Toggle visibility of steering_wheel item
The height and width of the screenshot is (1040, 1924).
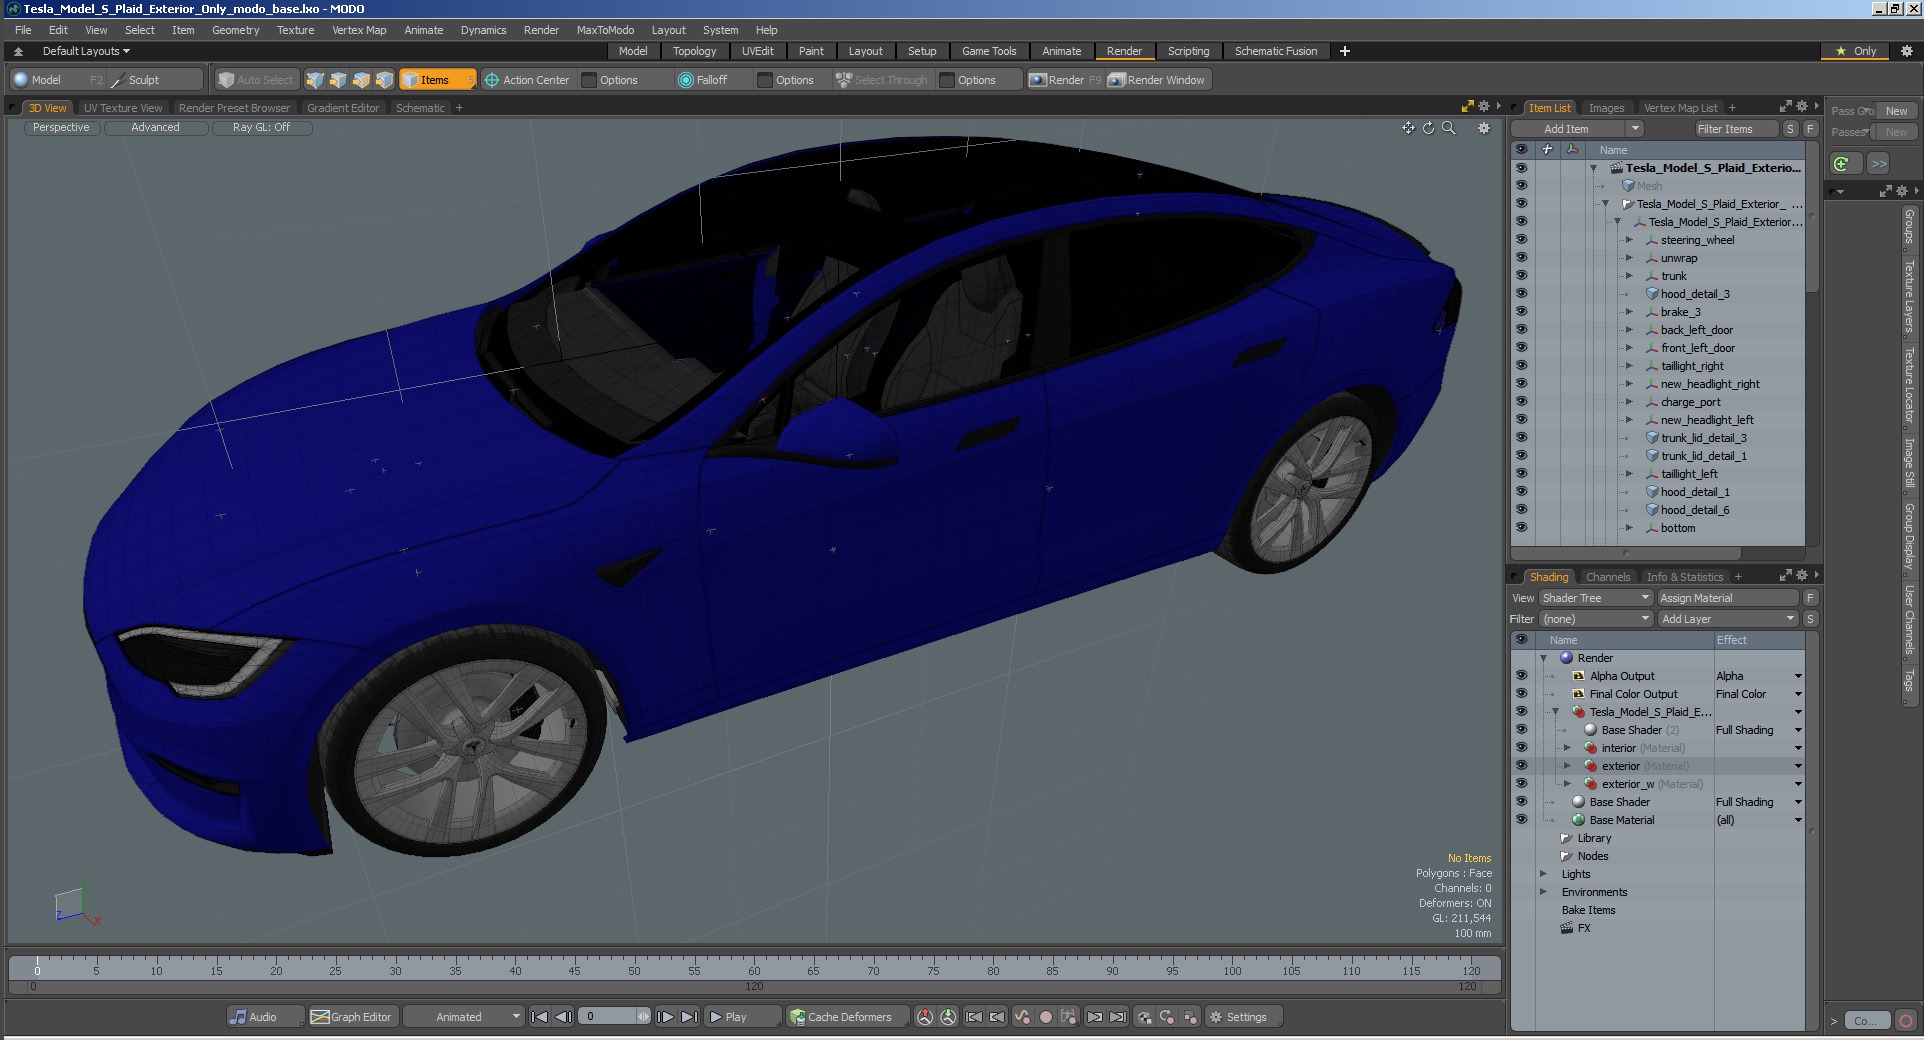1521,240
